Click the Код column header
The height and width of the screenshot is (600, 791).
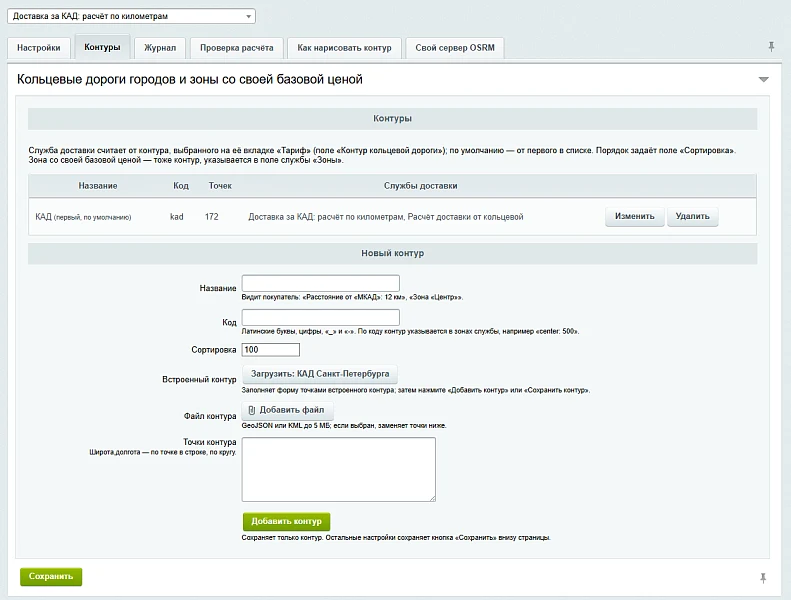[x=181, y=186]
